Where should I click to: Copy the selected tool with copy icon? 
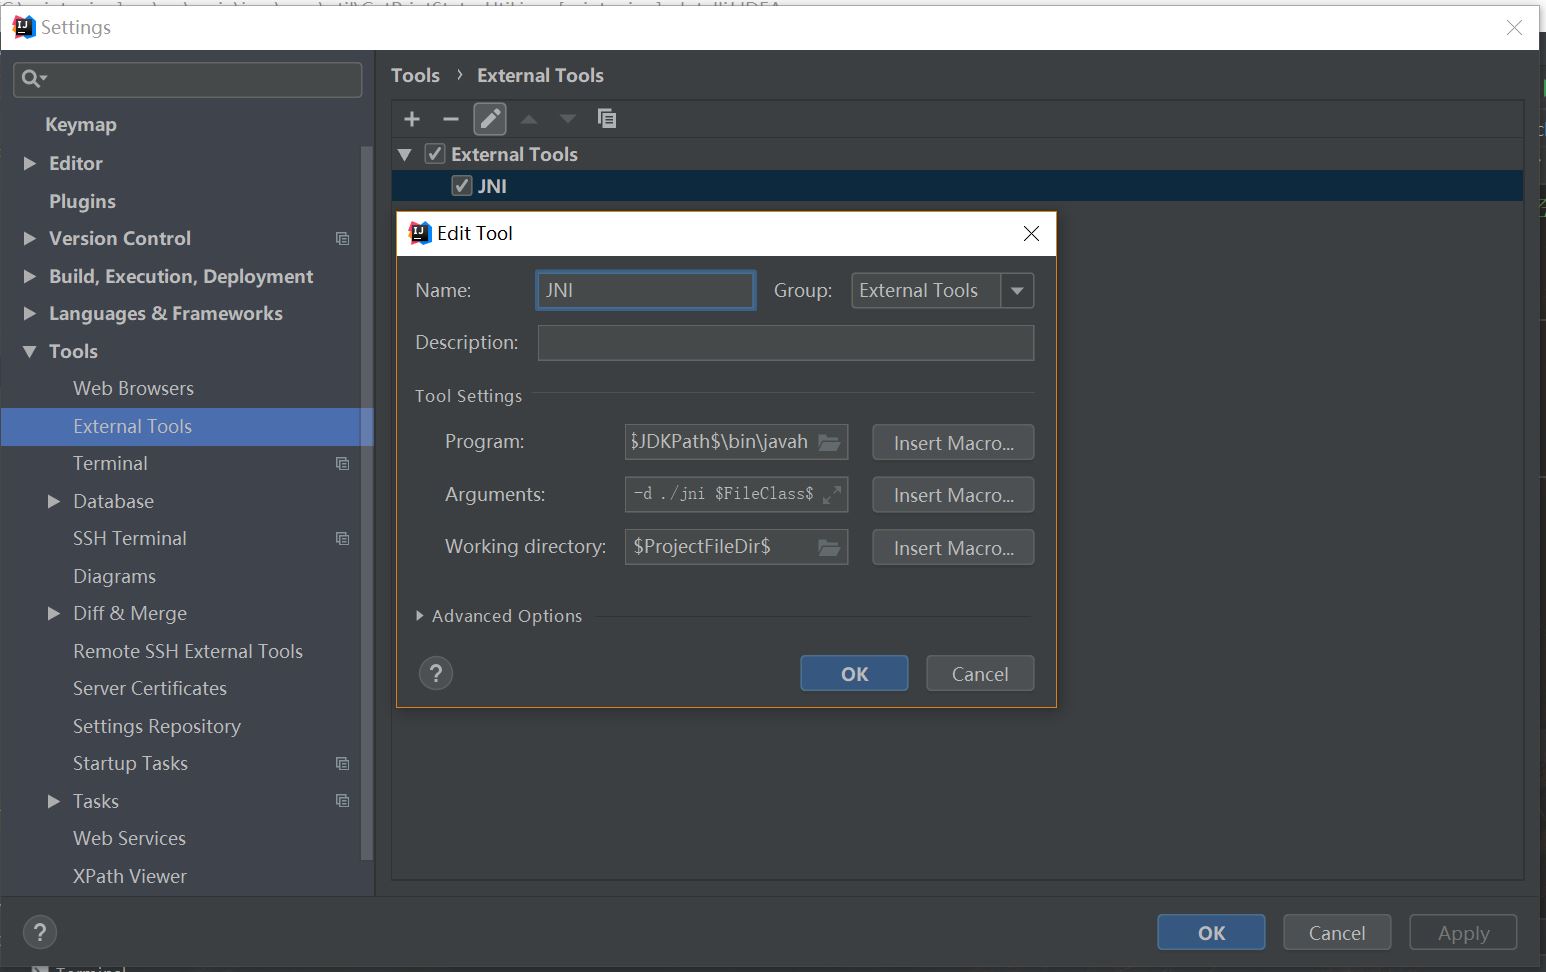click(x=607, y=118)
